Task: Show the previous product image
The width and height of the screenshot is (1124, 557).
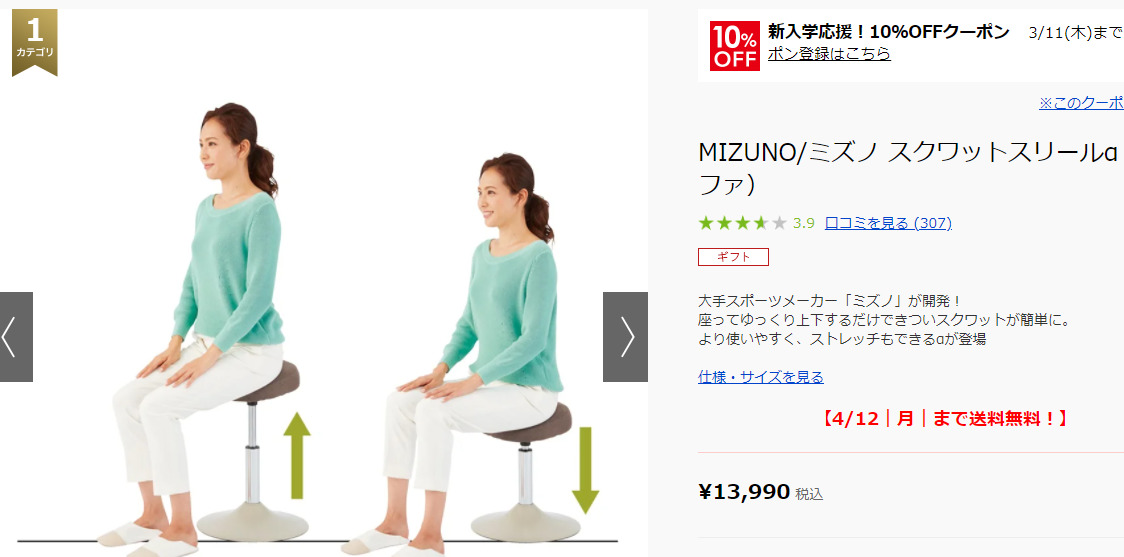Action: pos(16,337)
